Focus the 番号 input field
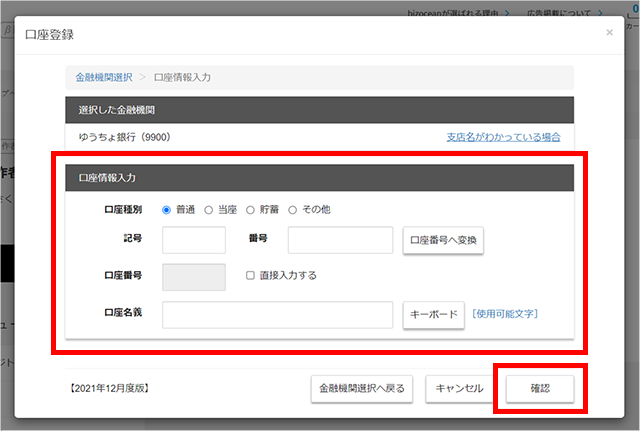 pos(340,240)
